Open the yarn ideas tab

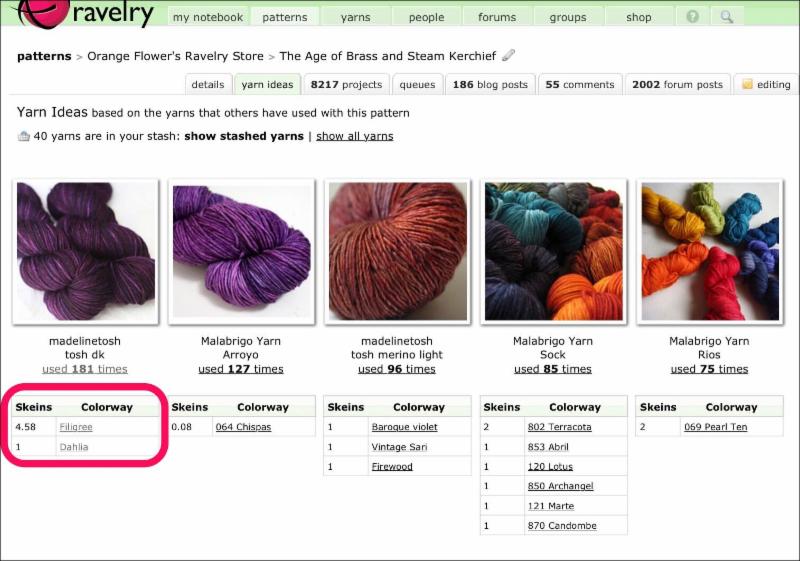[x=267, y=85]
